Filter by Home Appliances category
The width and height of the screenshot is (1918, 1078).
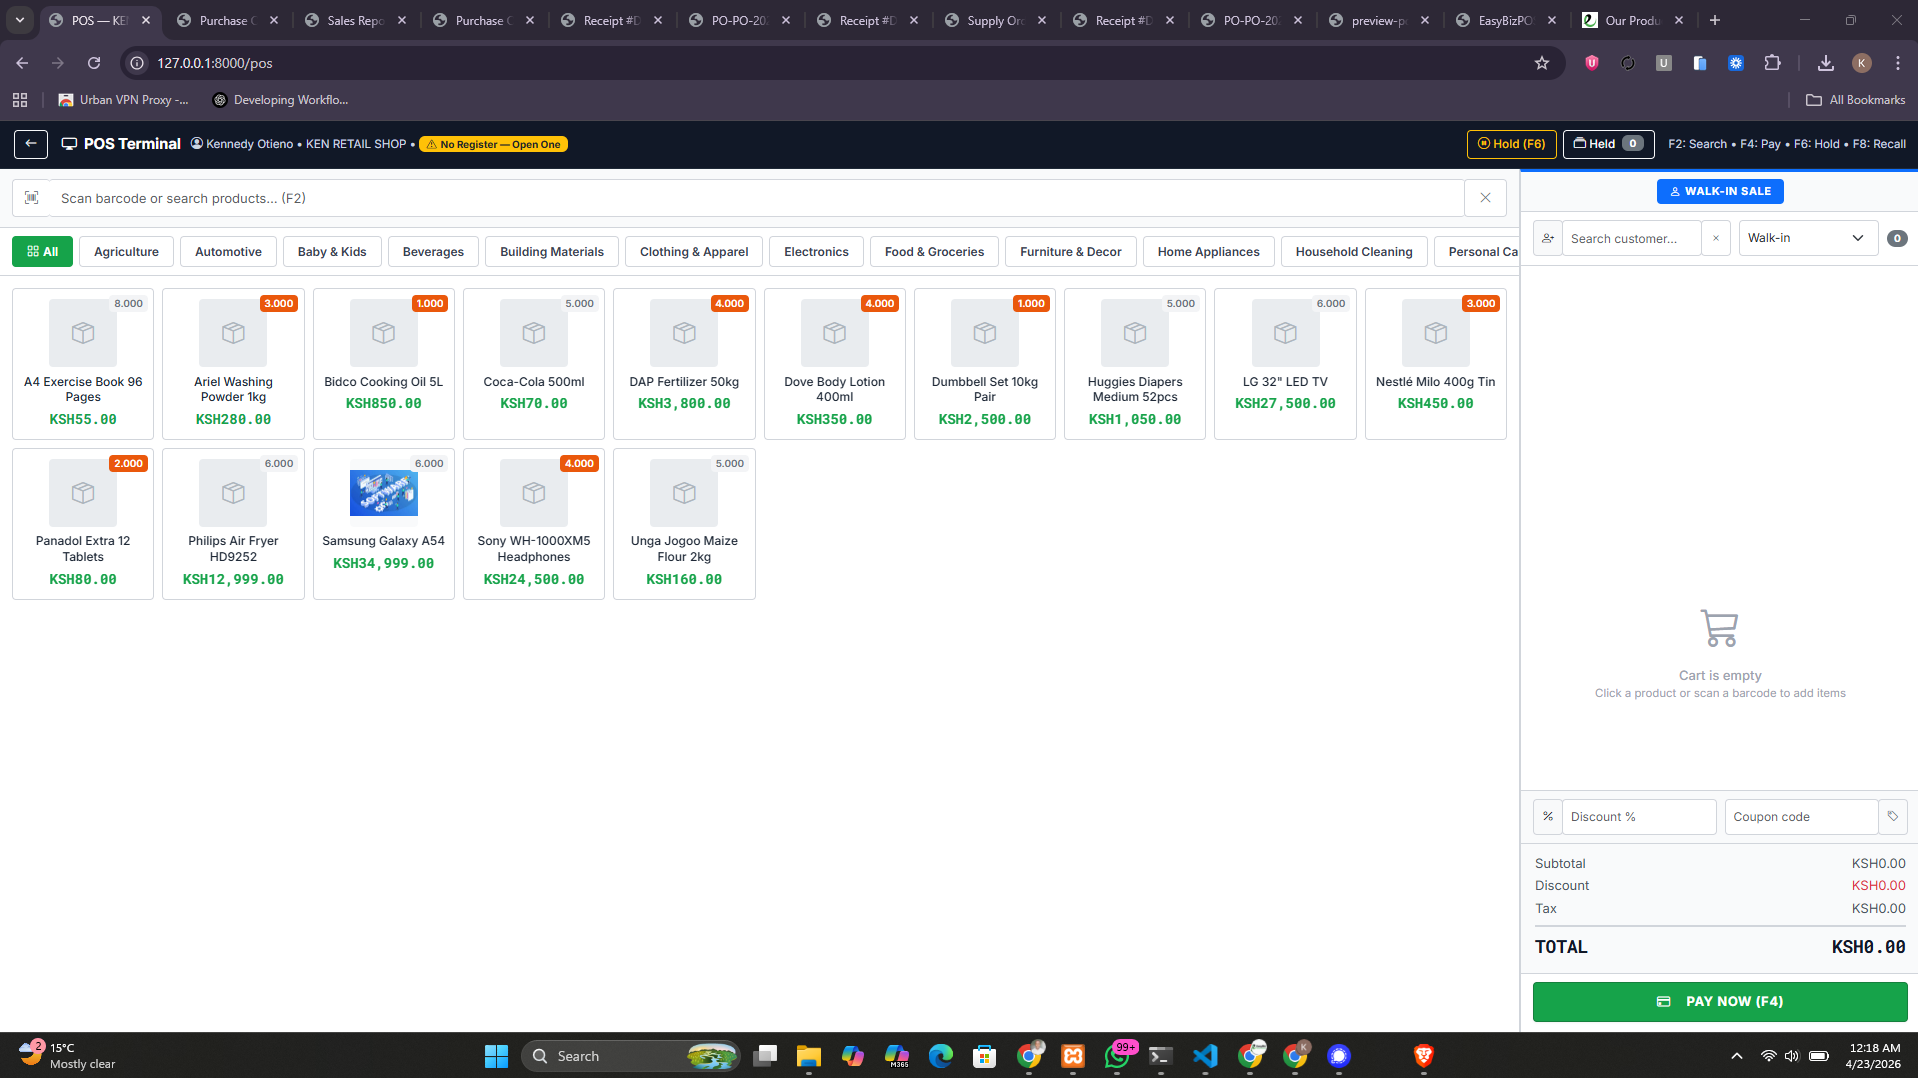[x=1208, y=252]
